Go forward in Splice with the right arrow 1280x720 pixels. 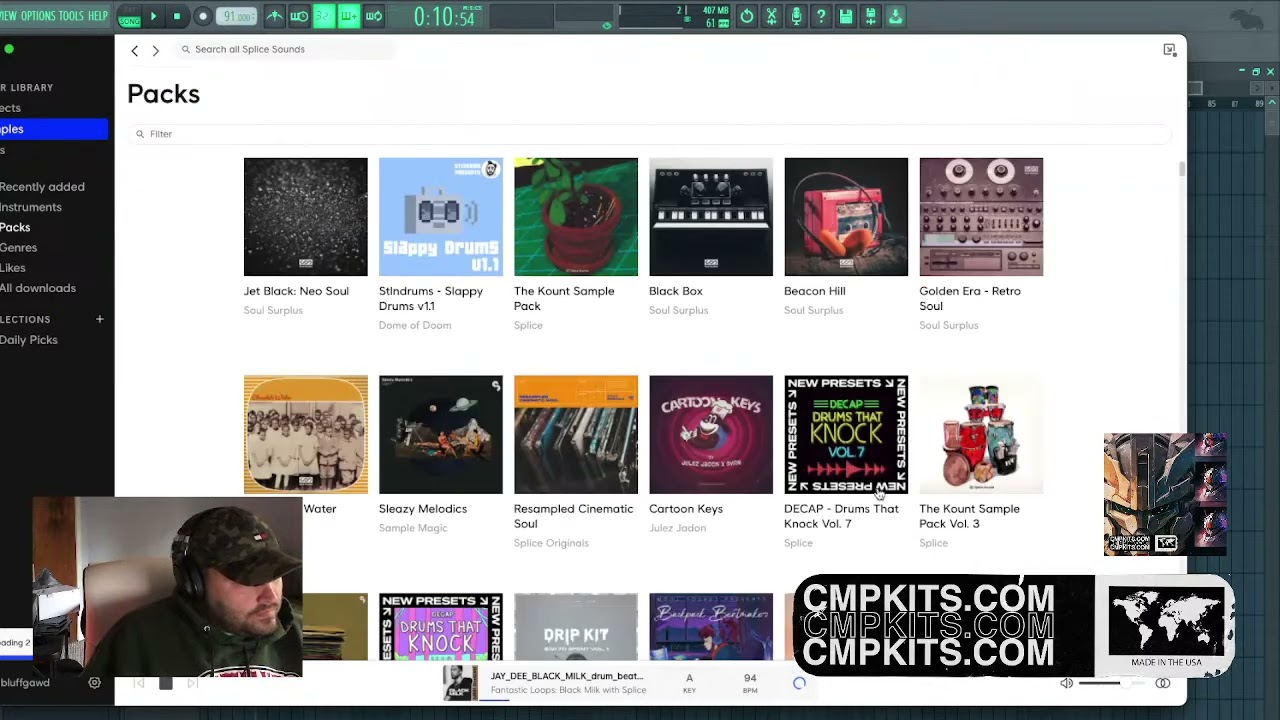coord(155,50)
